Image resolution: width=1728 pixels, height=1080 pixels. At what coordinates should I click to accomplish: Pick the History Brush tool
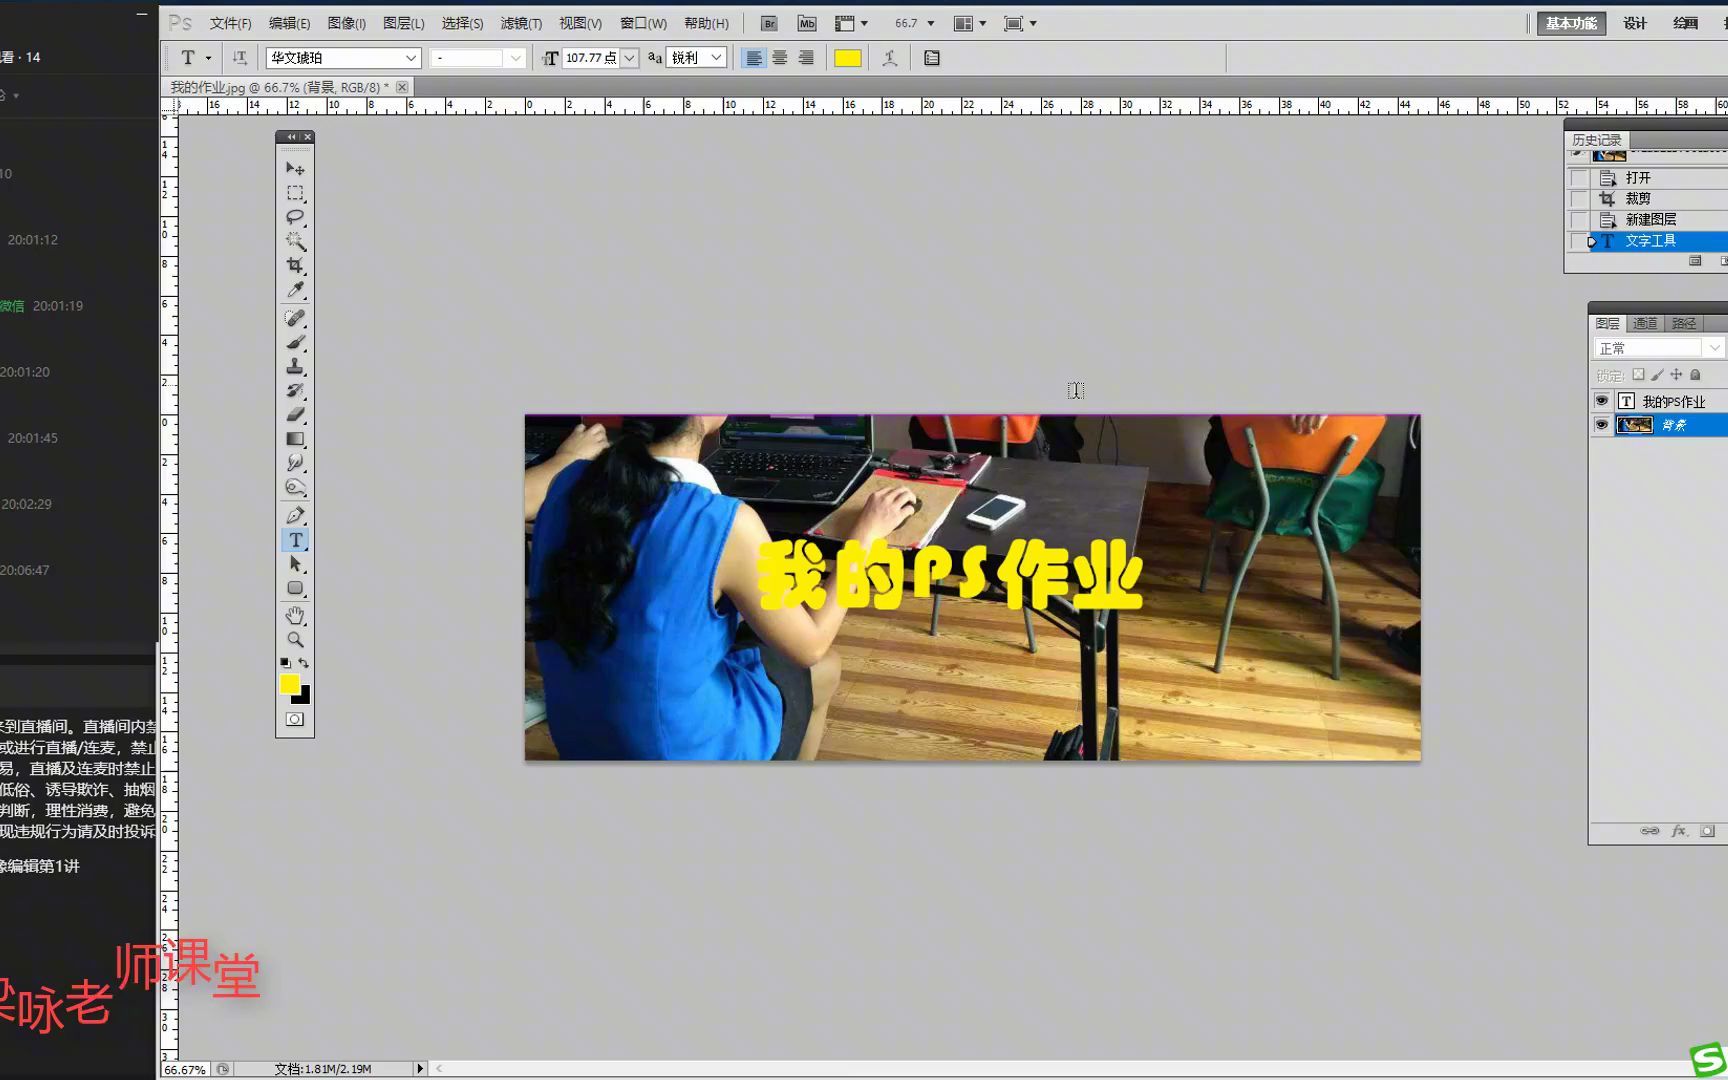295,390
